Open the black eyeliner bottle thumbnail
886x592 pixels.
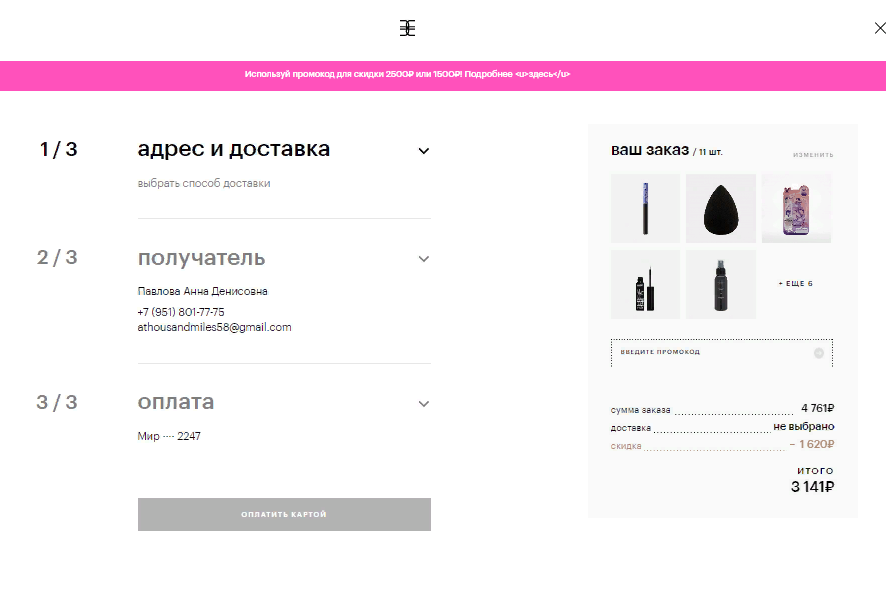[x=645, y=284]
